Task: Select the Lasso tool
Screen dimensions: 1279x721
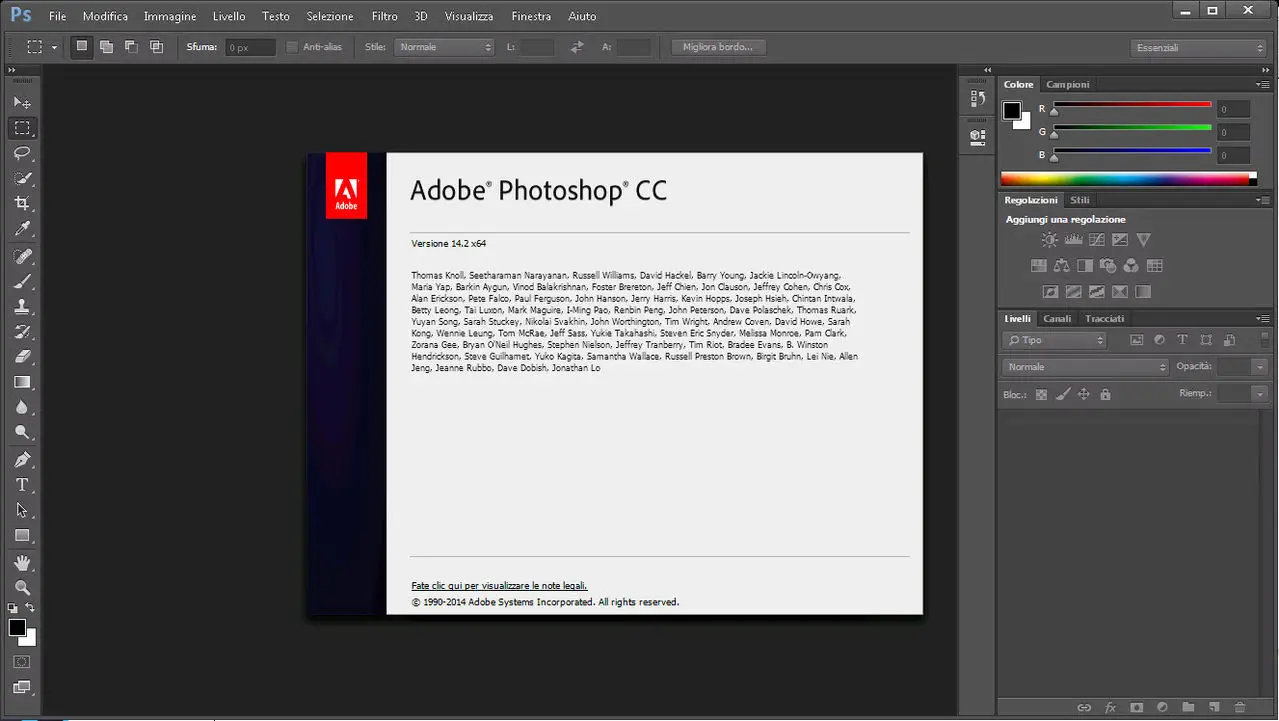Action: click(x=22, y=153)
